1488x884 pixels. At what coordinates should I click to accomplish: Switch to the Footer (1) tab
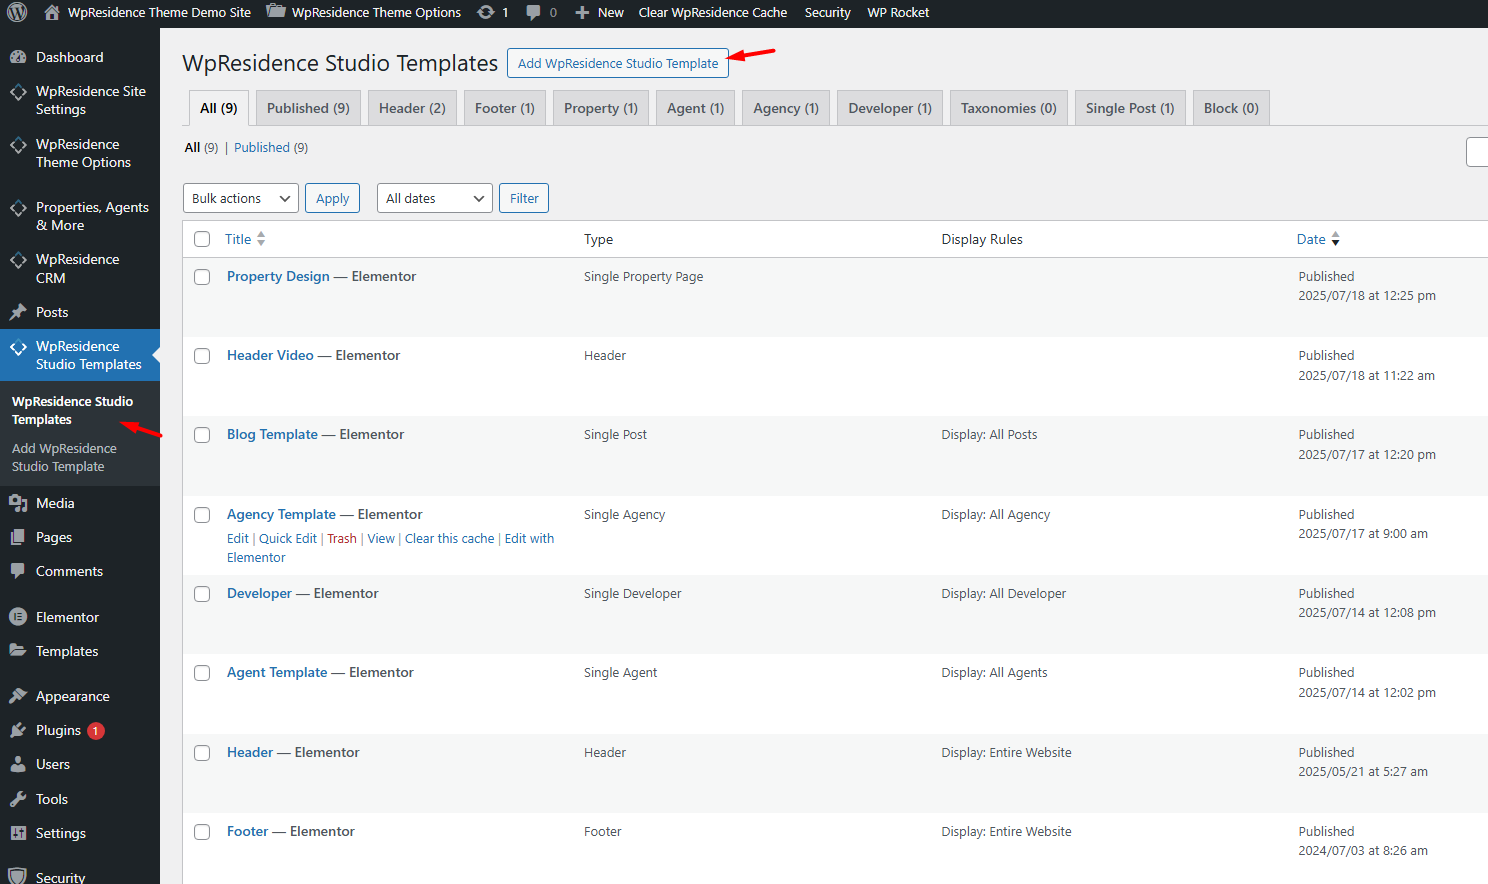pyautogui.click(x=505, y=108)
